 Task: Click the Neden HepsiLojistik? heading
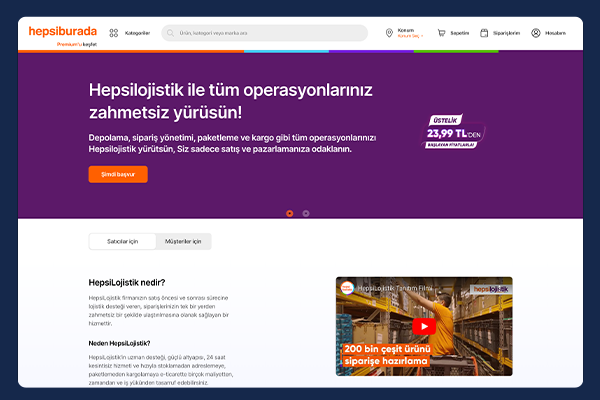[x=119, y=343]
